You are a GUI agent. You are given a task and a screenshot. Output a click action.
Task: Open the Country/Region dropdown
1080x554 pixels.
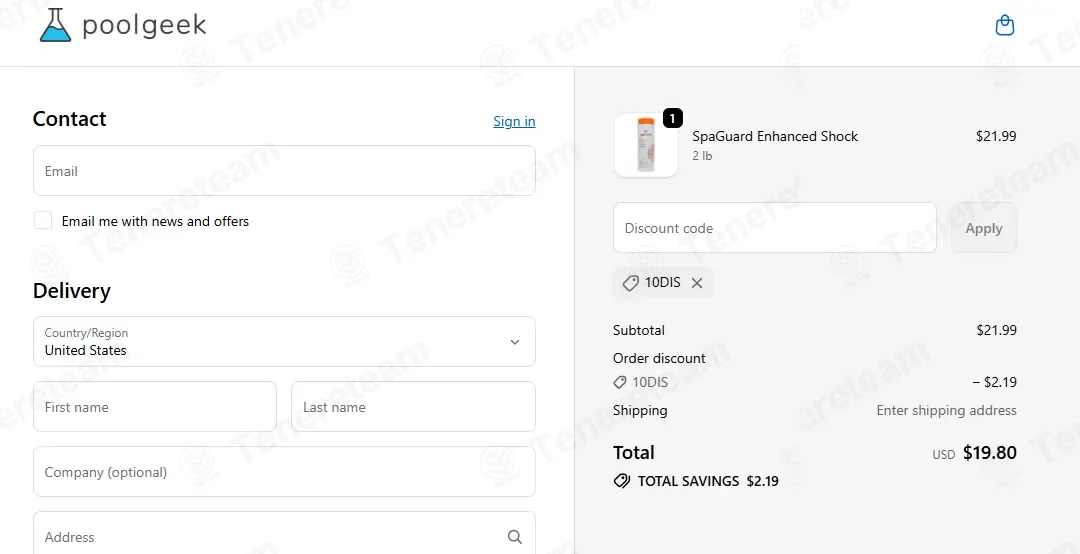coord(284,342)
